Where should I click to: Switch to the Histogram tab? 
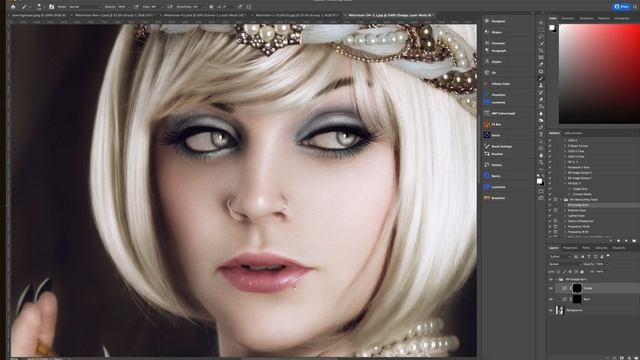pyautogui.click(x=622, y=18)
